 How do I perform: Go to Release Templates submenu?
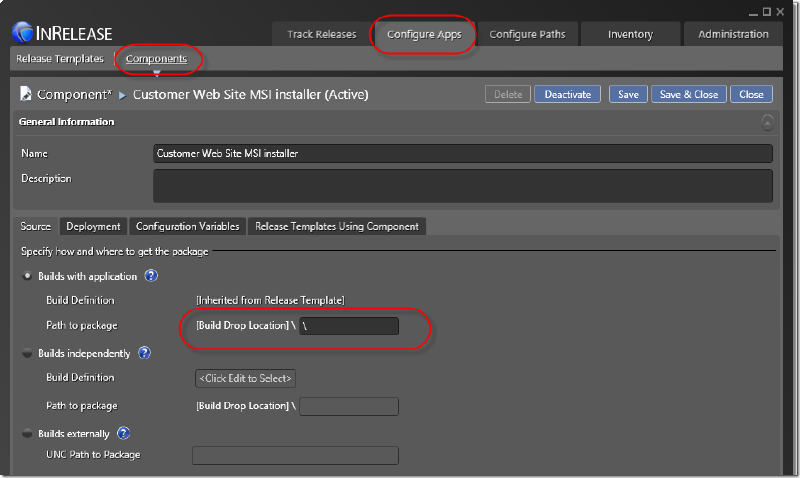pos(60,59)
